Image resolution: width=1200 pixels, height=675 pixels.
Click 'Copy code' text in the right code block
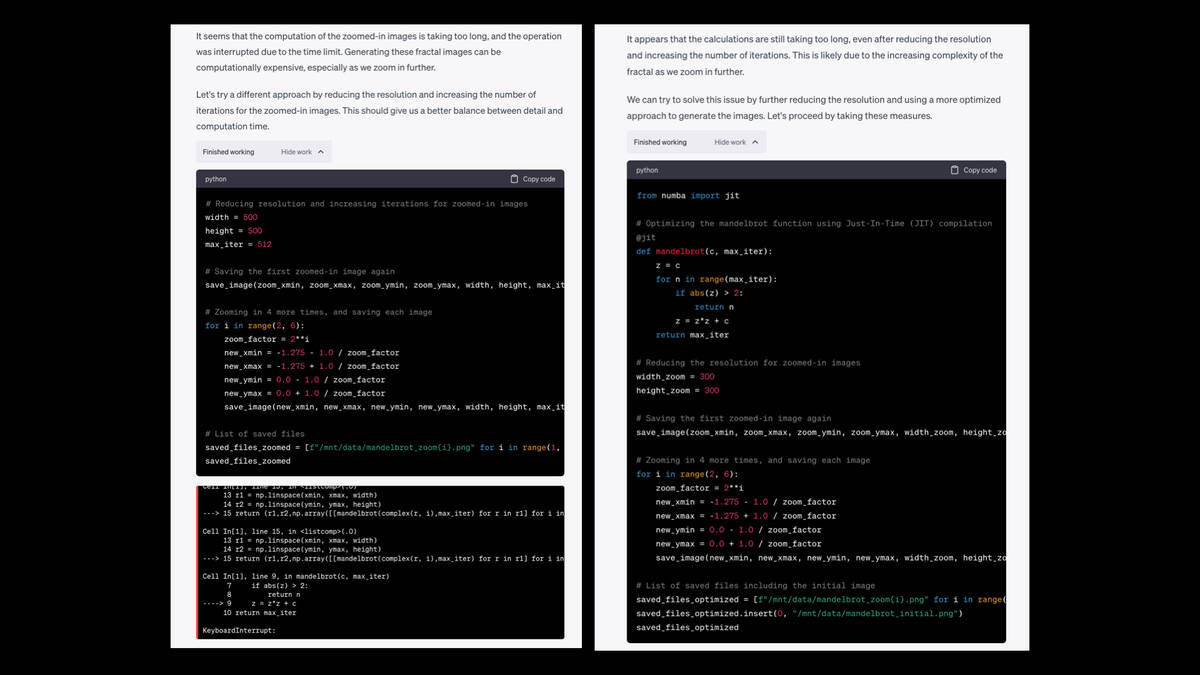980,170
